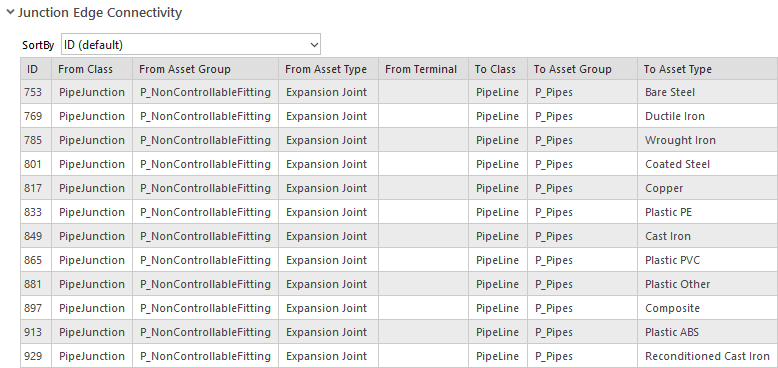Select the Plastic PVC row
The height and width of the screenshot is (368, 778).
coord(399,260)
